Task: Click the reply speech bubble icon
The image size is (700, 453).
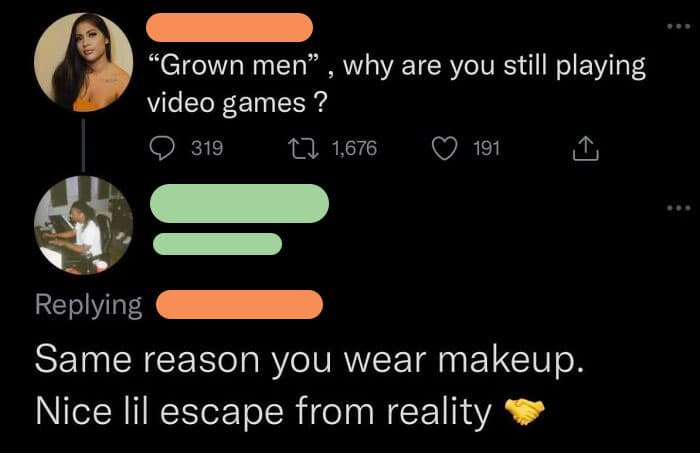Action: click(x=162, y=148)
